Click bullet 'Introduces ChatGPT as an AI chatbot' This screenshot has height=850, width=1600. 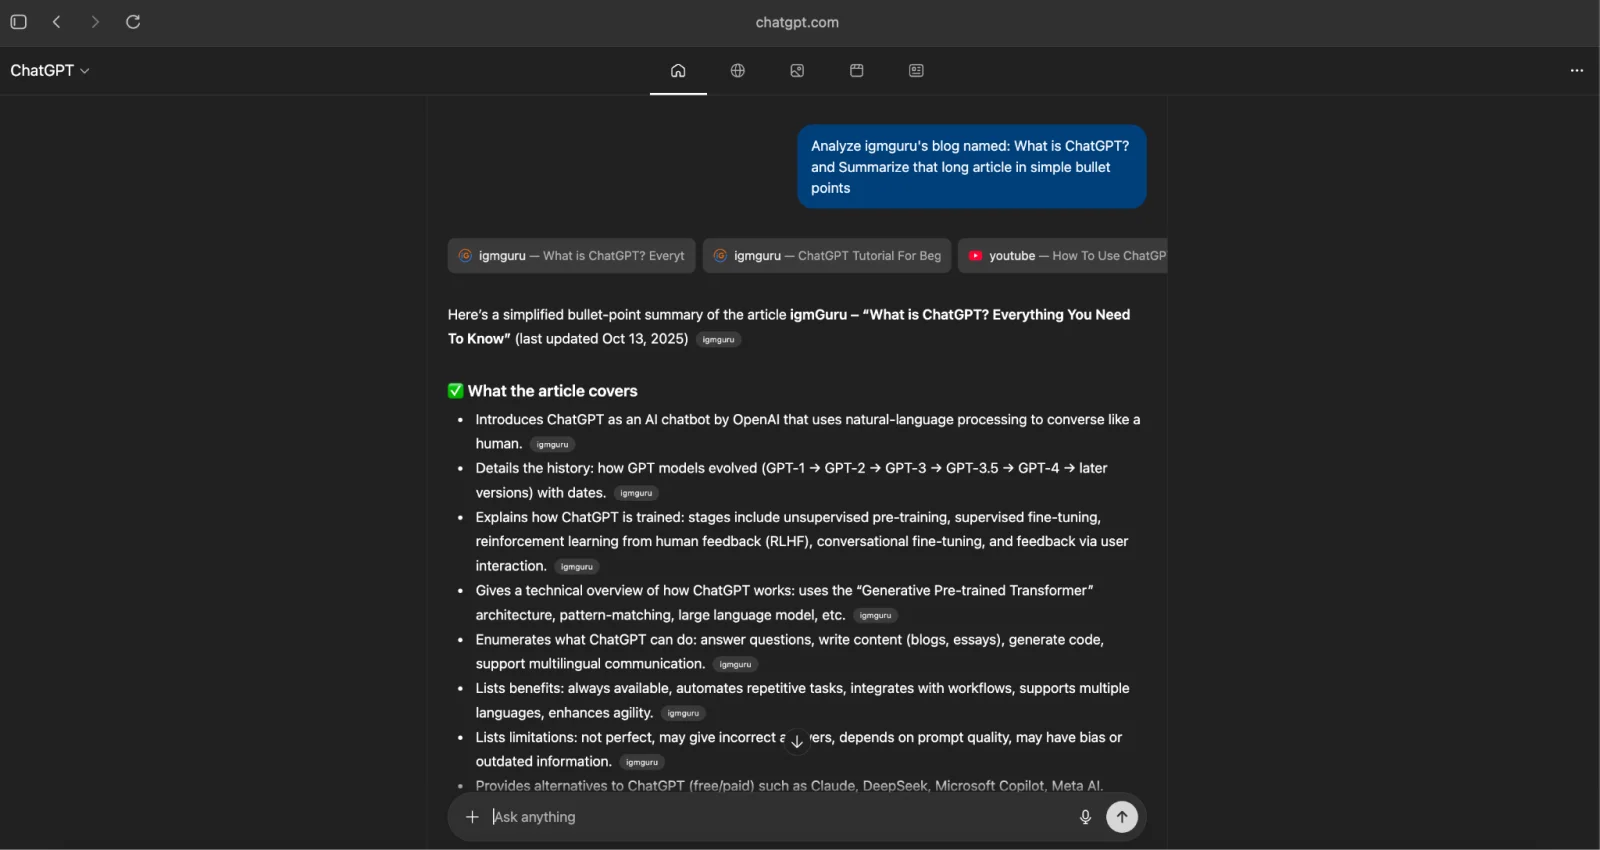point(808,432)
